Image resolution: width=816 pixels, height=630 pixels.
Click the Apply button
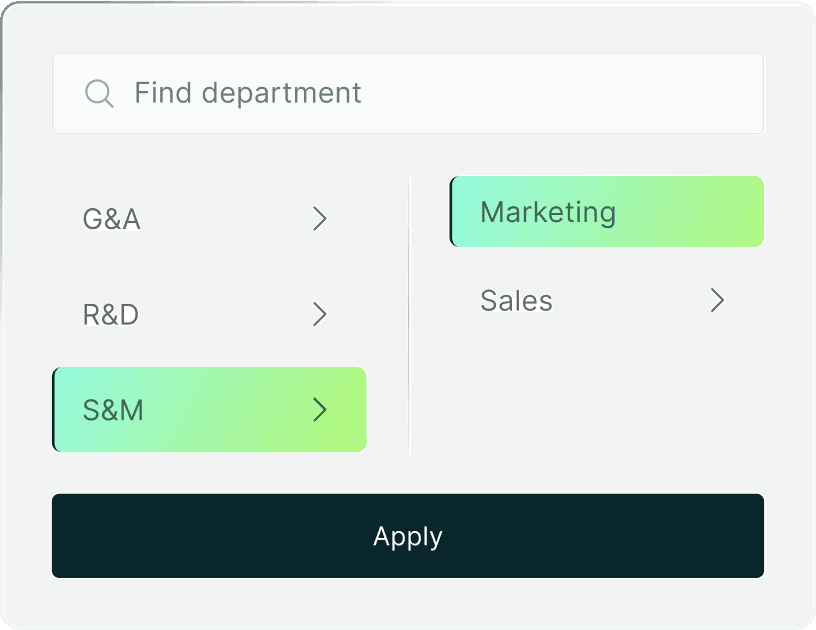point(408,536)
